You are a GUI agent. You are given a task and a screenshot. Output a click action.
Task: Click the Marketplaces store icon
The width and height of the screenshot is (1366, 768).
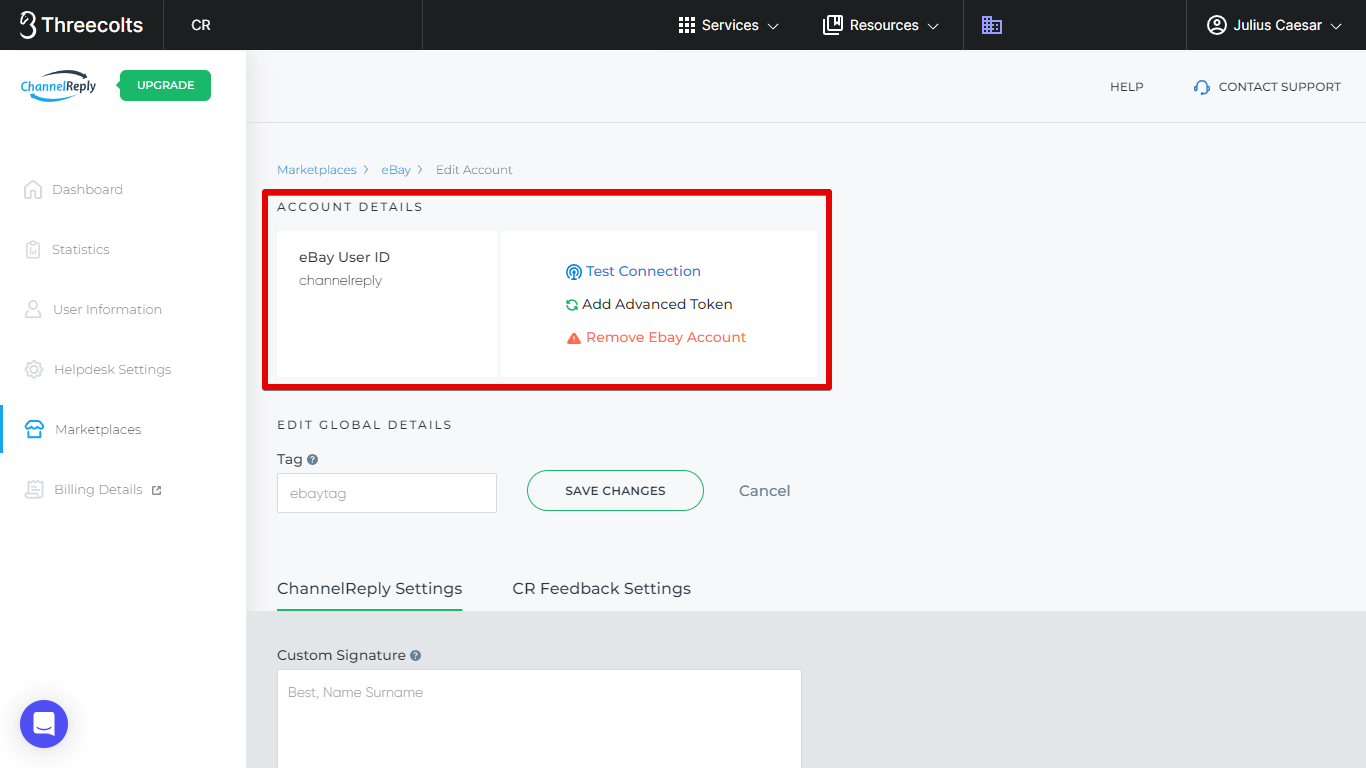(x=34, y=429)
